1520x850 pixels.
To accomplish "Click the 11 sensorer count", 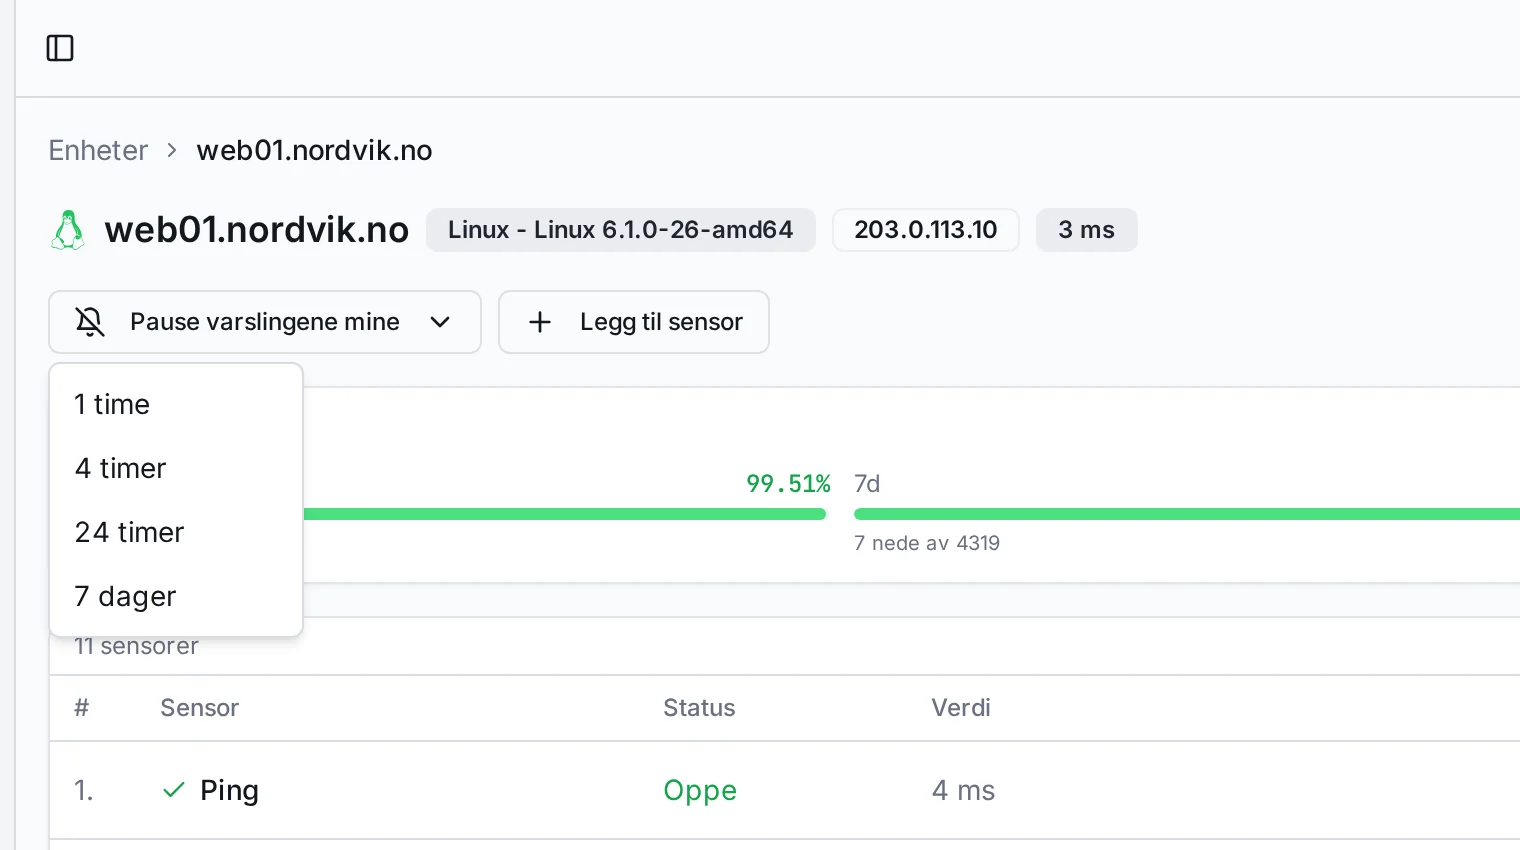I will pos(136,646).
